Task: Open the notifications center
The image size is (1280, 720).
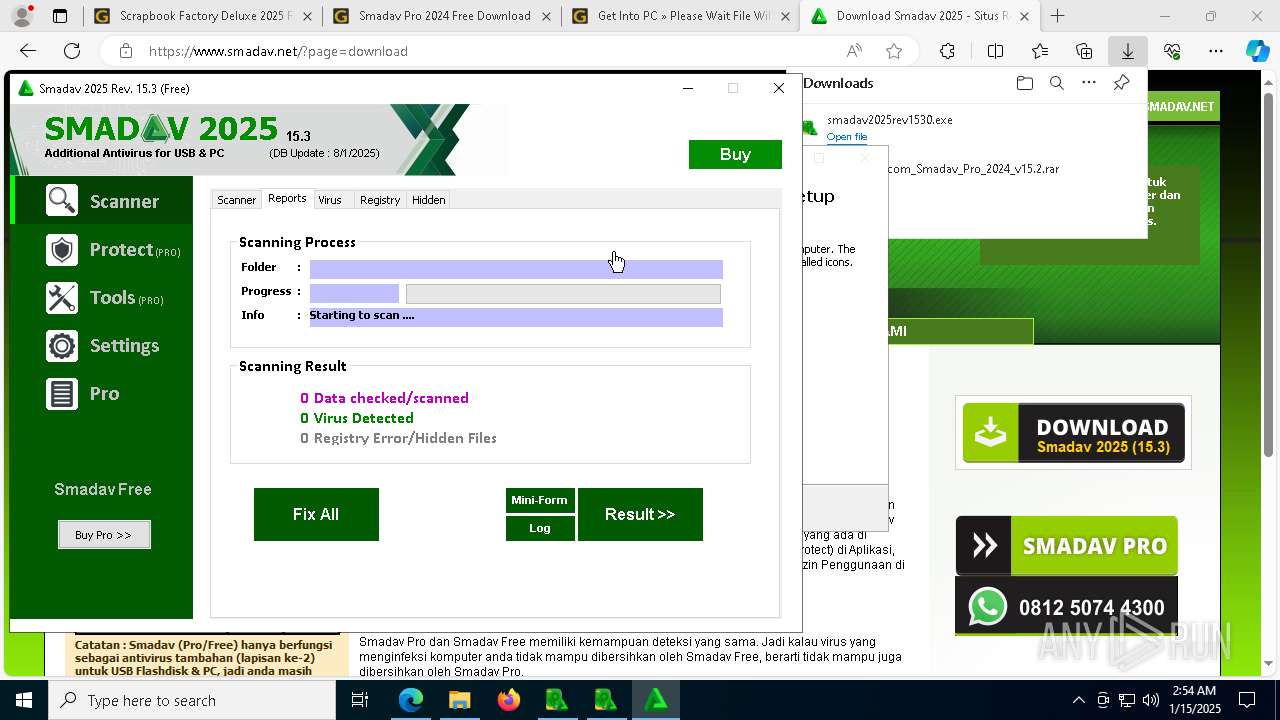Action: [1247, 700]
